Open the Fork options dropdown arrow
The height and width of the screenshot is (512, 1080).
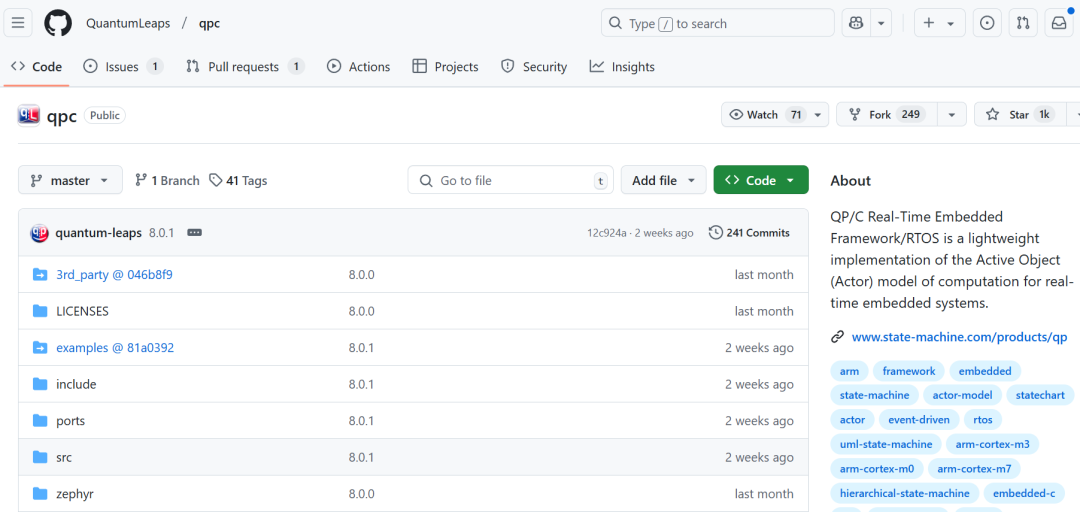[x=951, y=115]
